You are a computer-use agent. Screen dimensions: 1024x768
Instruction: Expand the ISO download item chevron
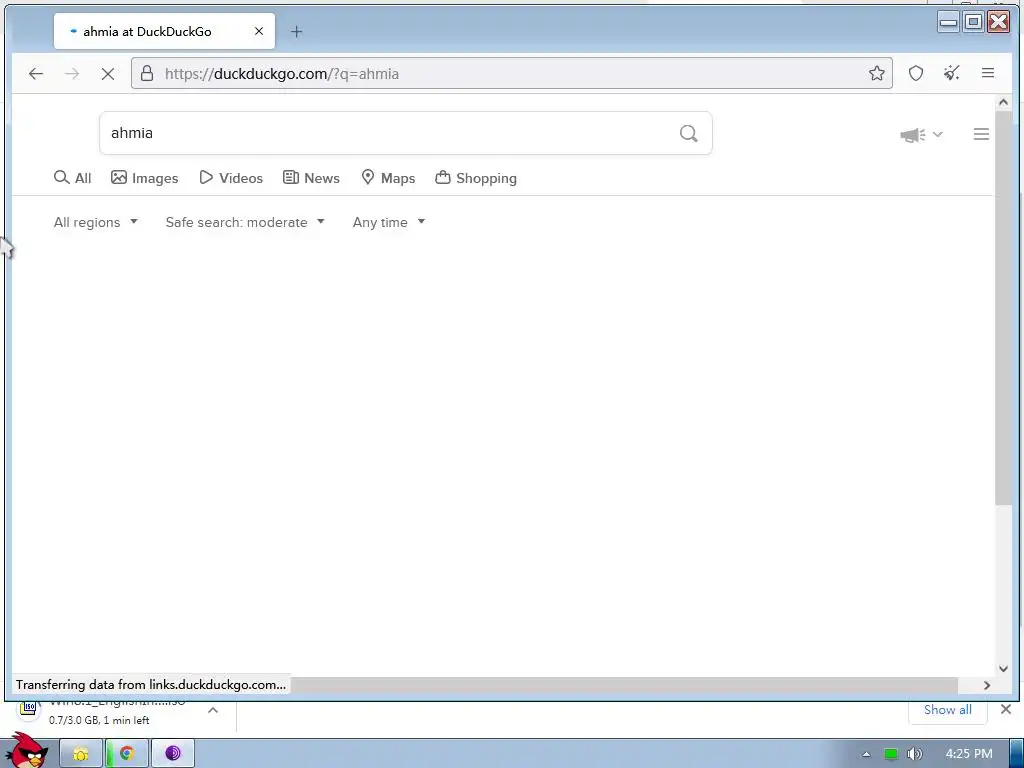pyautogui.click(x=213, y=711)
